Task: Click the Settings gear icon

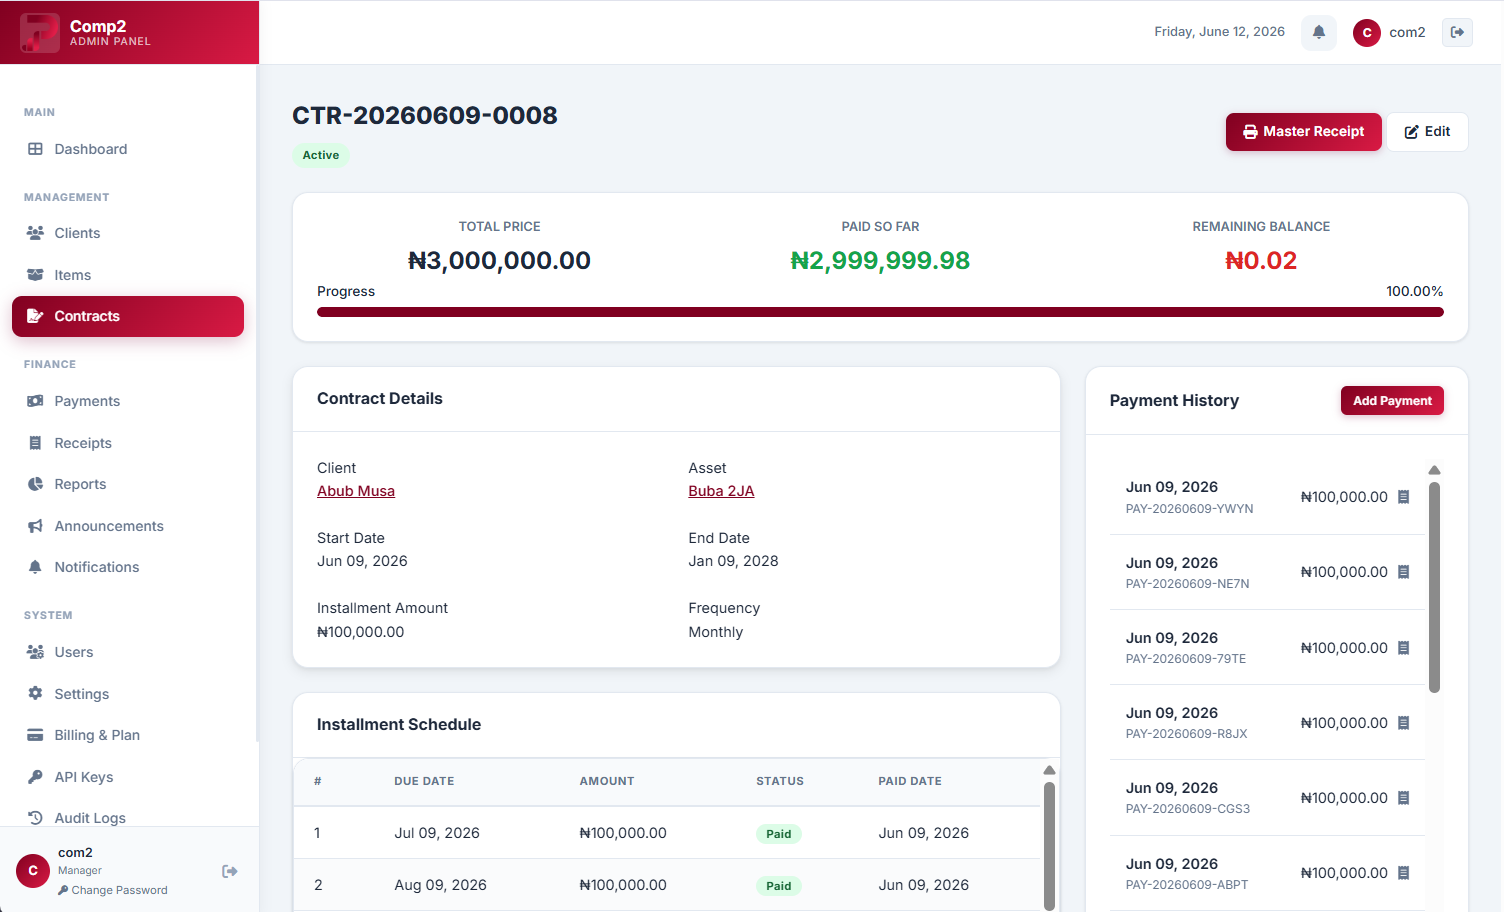Action: coord(35,694)
